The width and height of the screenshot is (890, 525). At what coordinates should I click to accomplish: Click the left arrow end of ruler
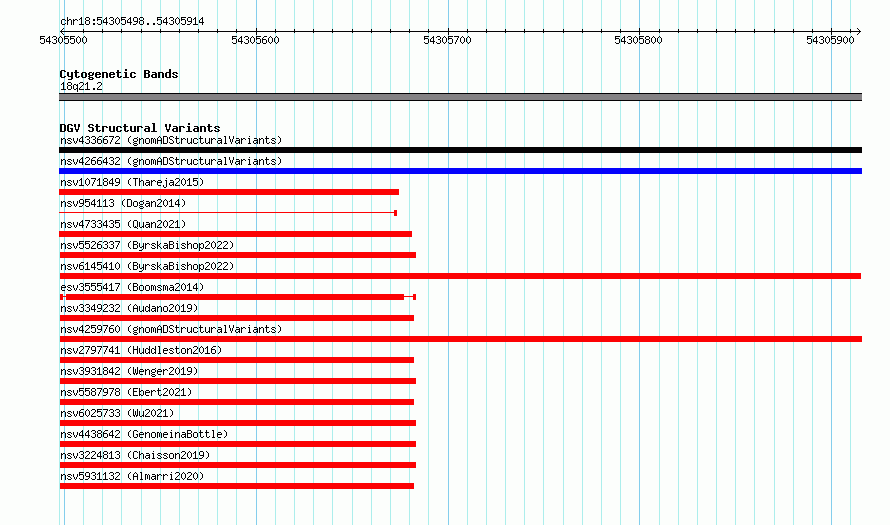click(61, 31)
